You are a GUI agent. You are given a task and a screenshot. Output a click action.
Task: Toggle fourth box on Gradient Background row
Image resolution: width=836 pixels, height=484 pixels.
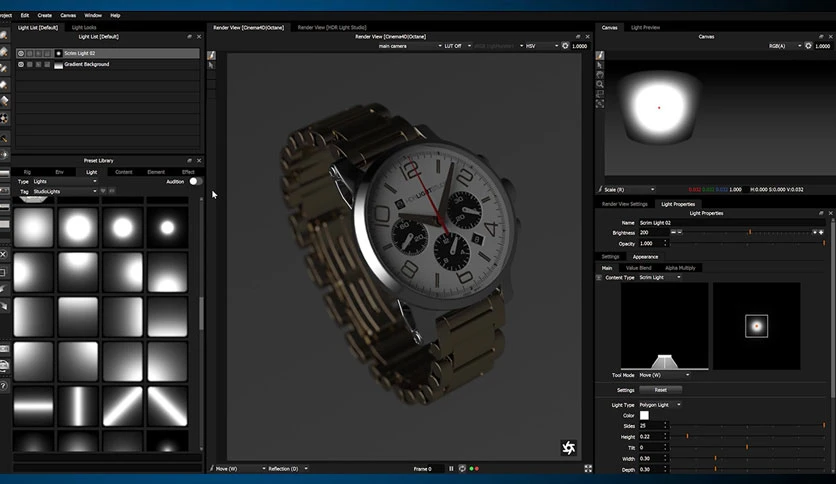tap(47, 64)
